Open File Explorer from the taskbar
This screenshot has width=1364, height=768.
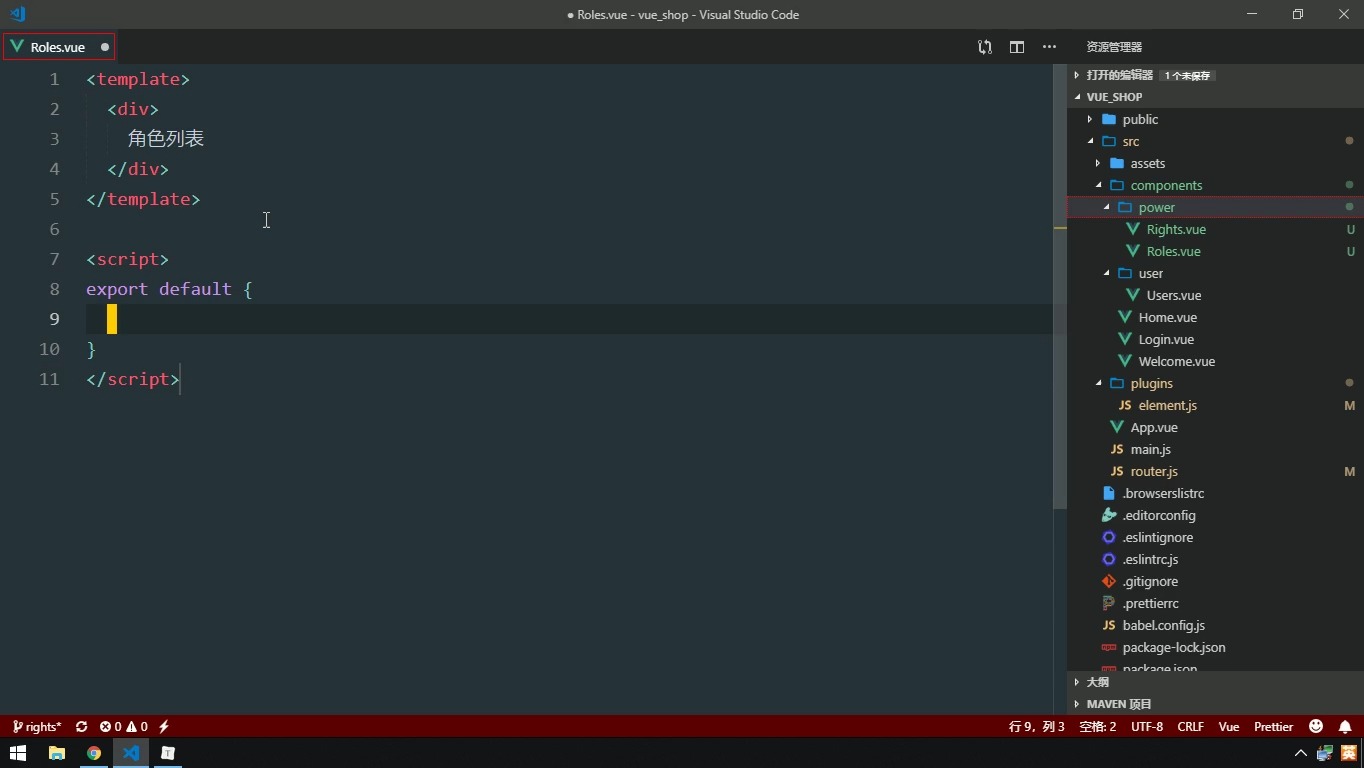56,753
